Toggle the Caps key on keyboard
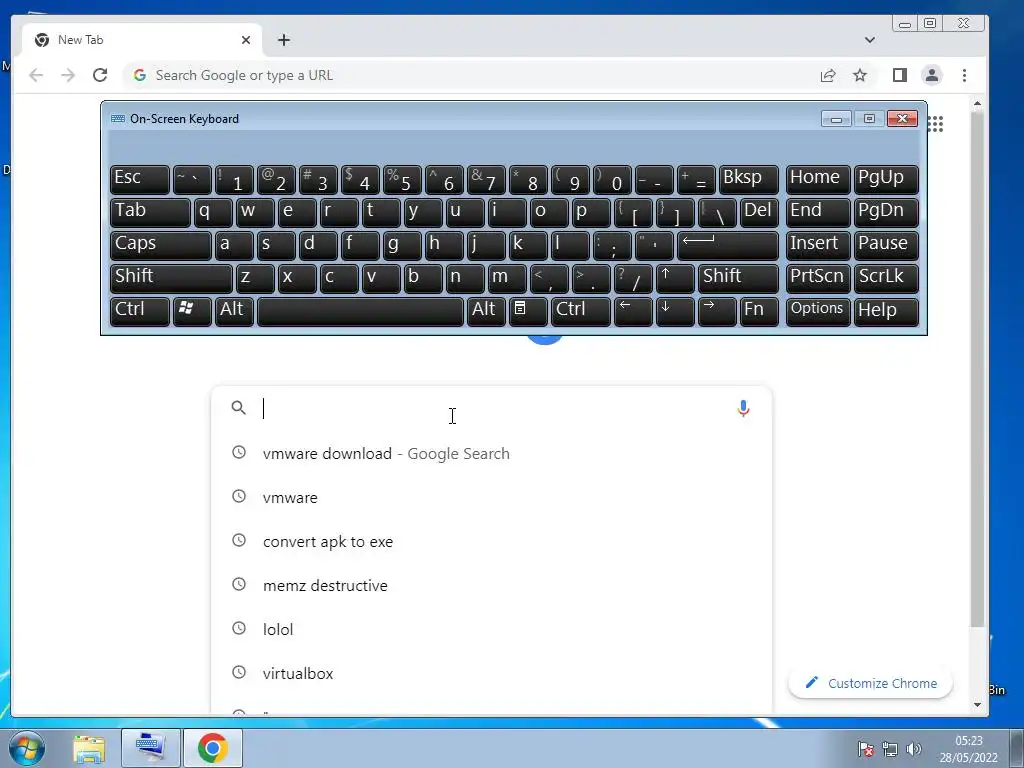 click(161, 245)
